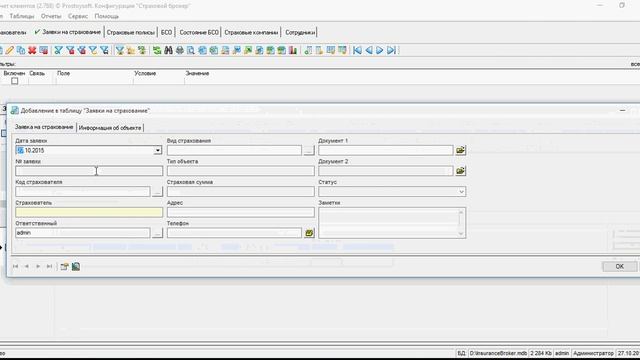The width and height of the screenshot is (640, 360).
Task: Click the yellow Страхователь field
Action: pyautogui.click(x=89, y=212)
